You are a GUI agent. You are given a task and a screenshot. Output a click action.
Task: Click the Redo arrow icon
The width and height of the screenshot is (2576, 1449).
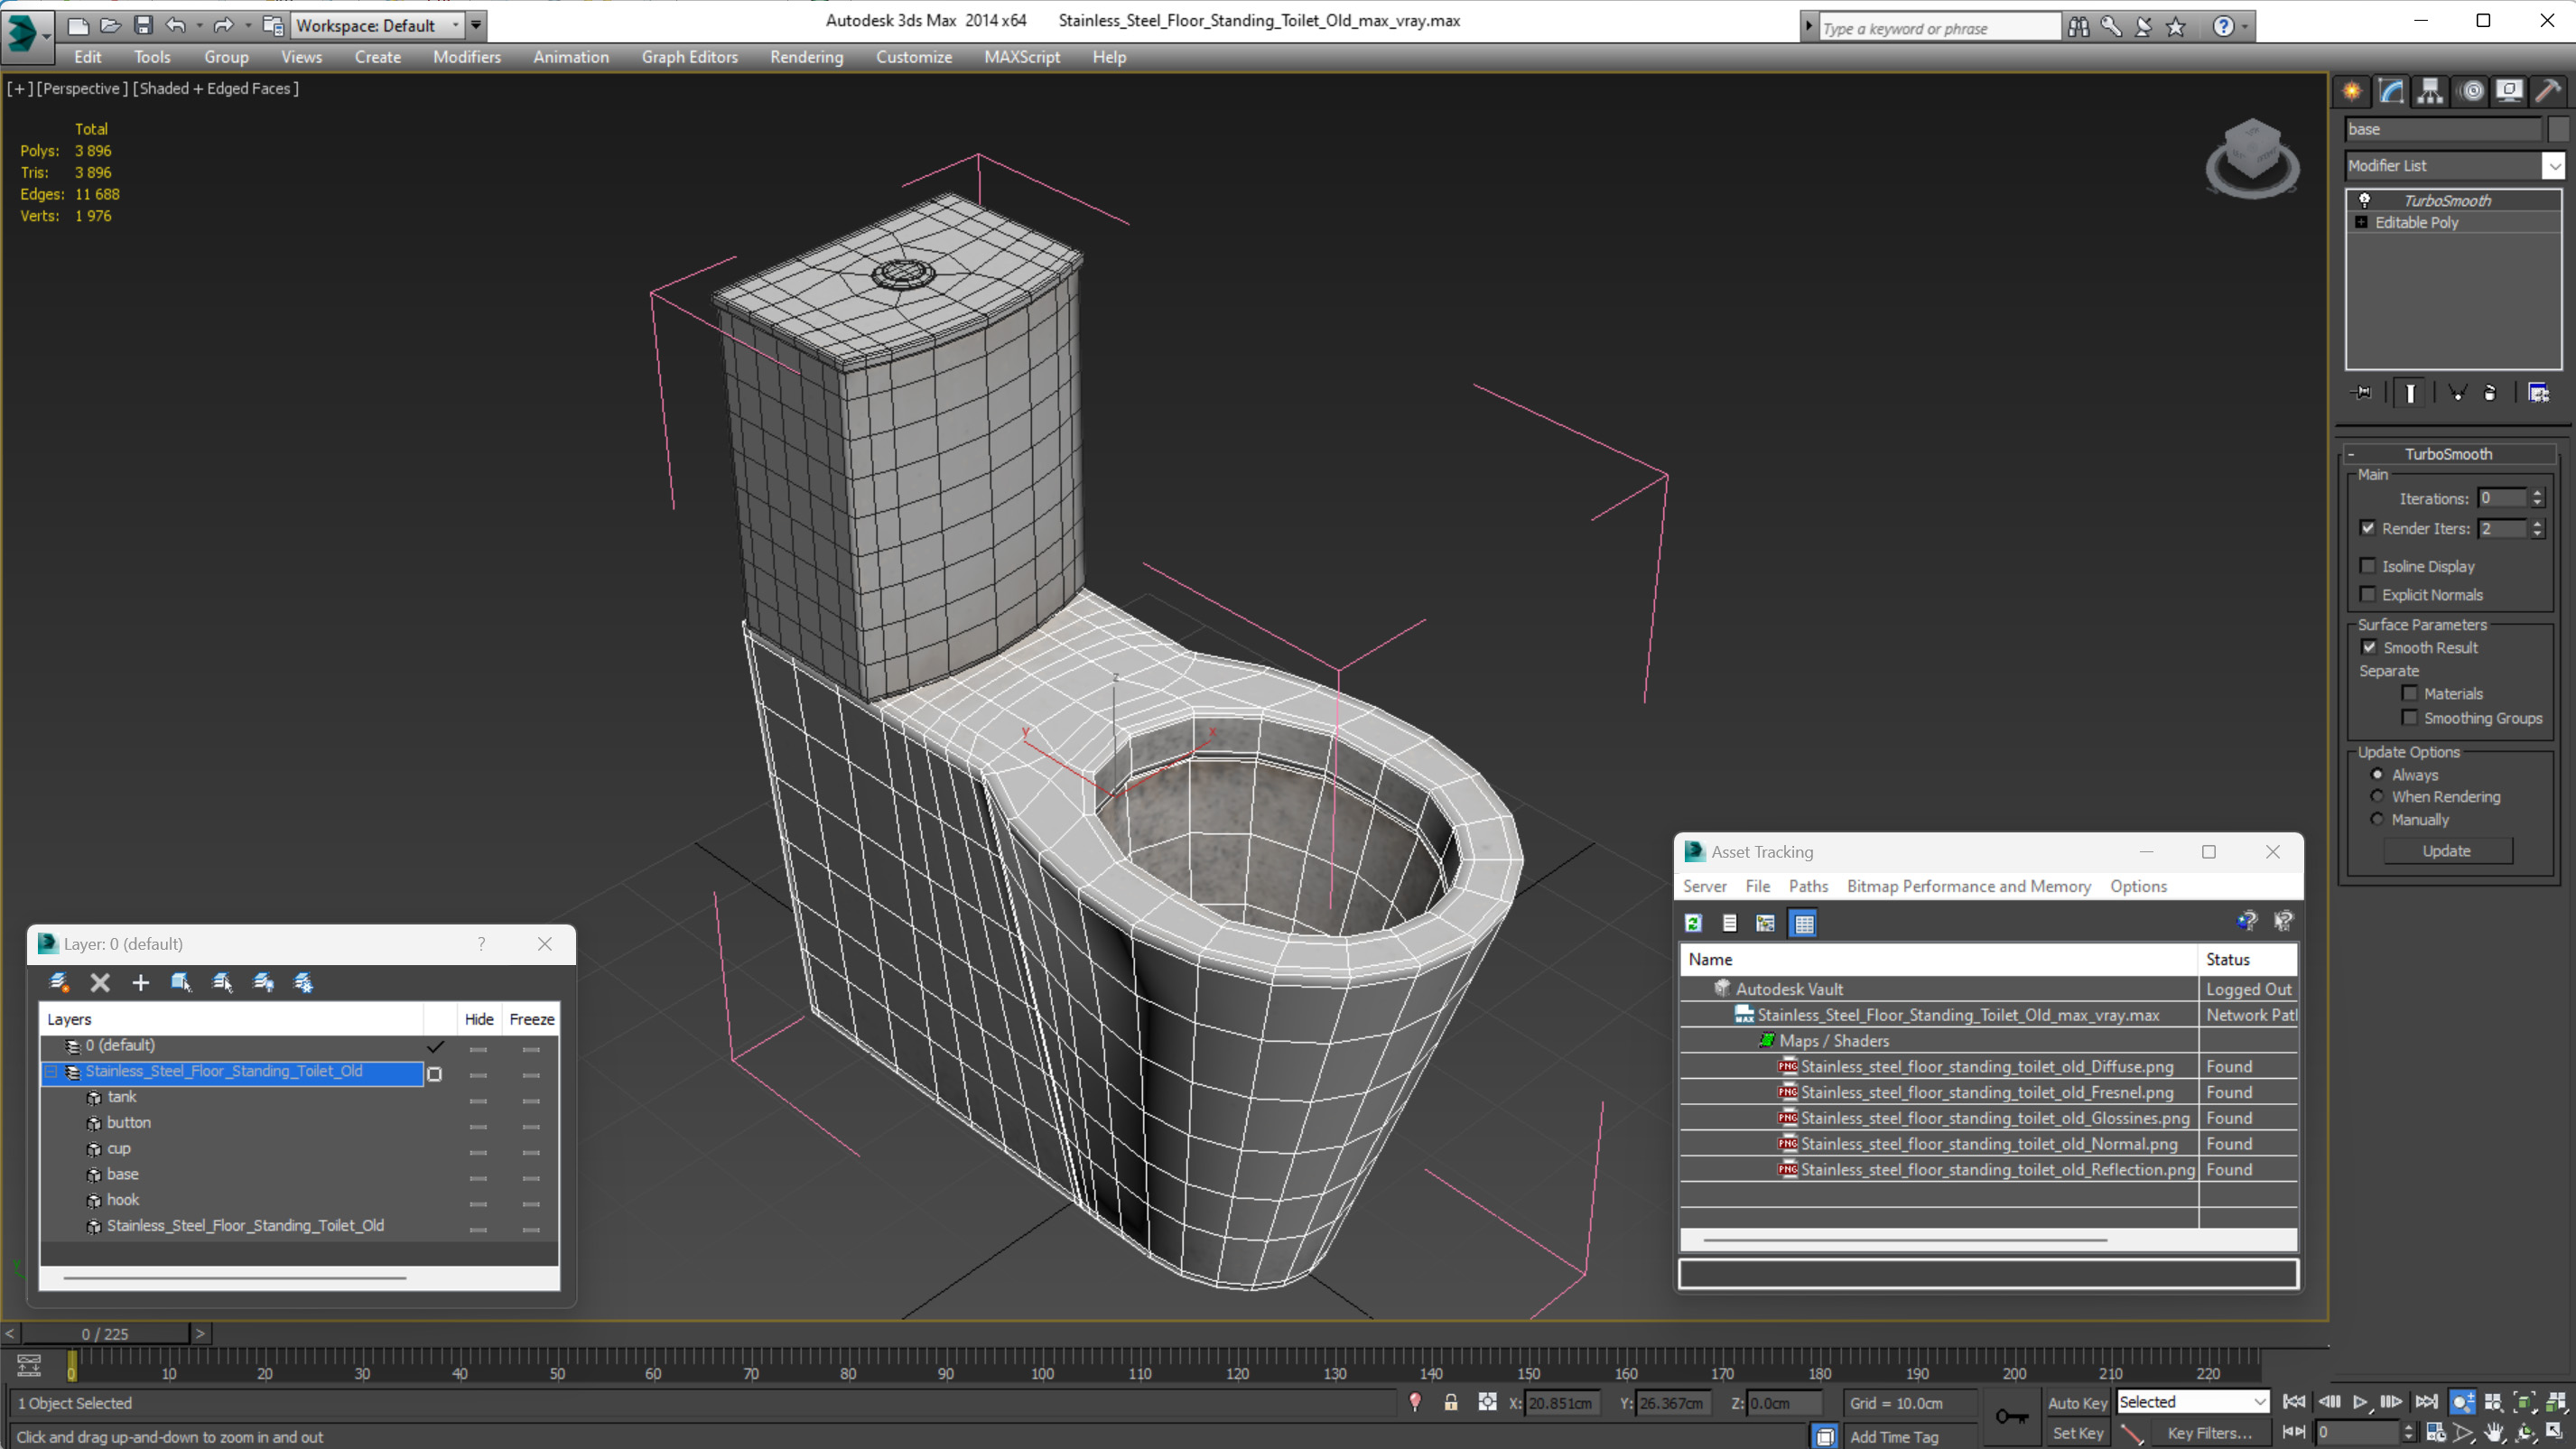pyautogui.click(x=223, y=25)
